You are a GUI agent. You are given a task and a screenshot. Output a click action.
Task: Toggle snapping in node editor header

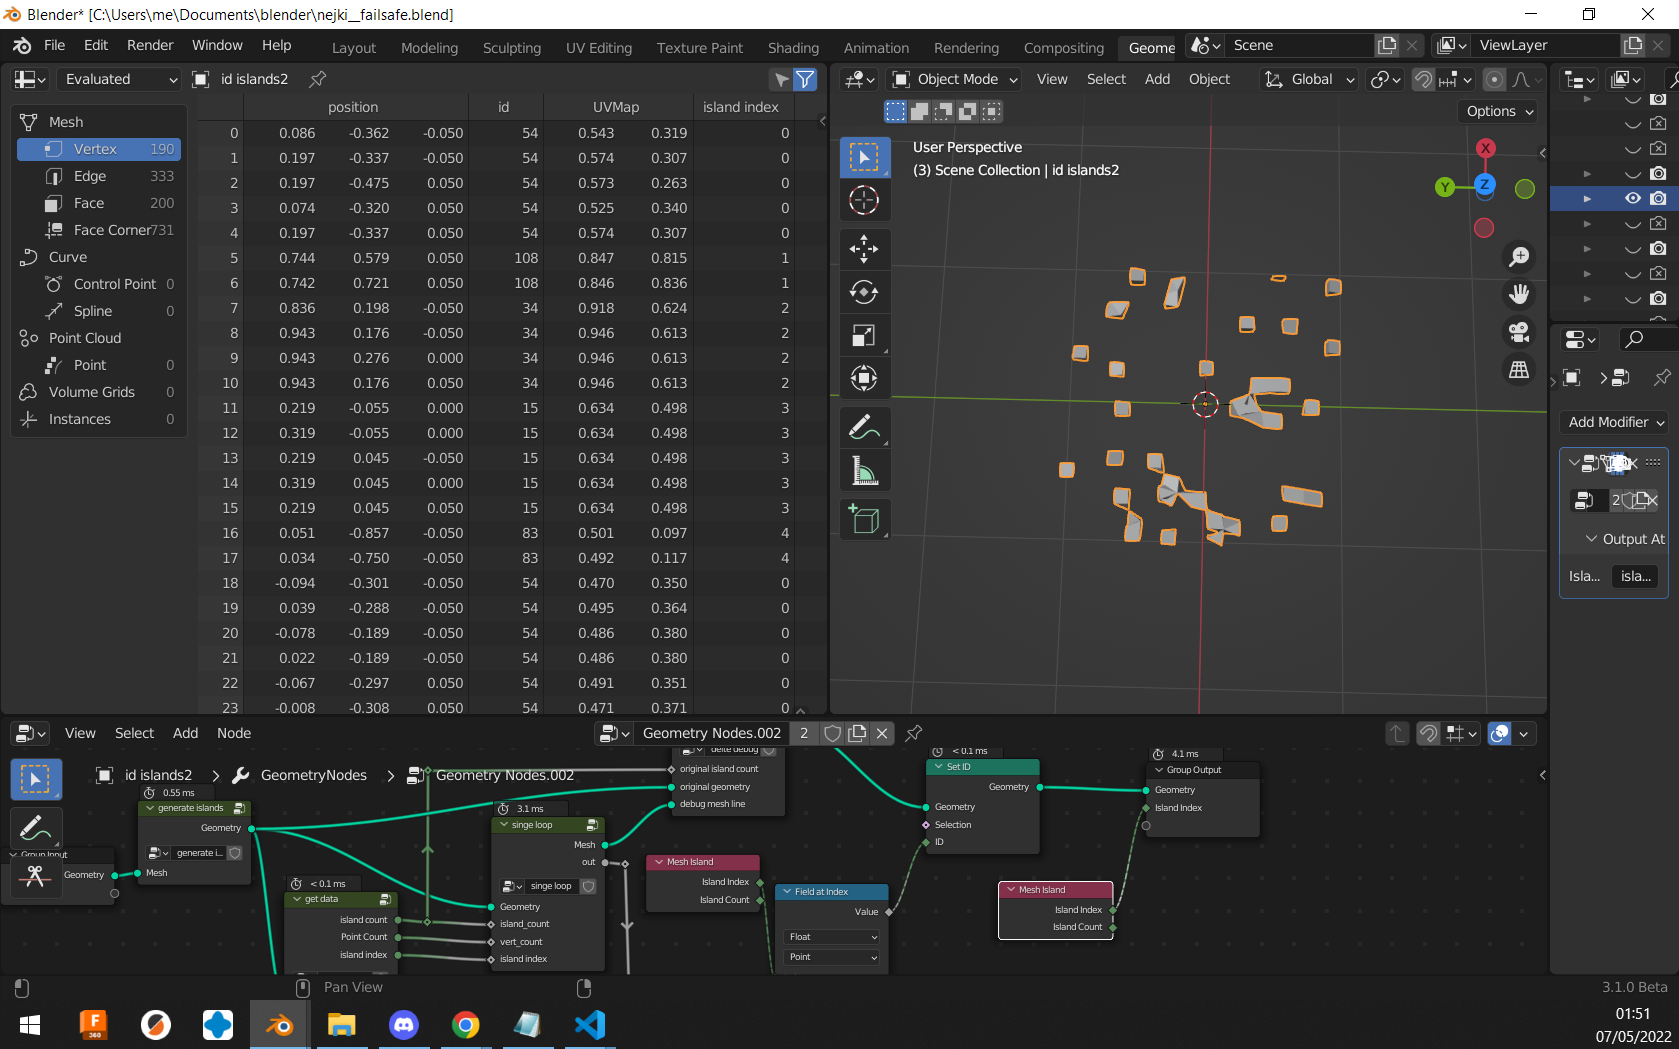point(1428,733)
